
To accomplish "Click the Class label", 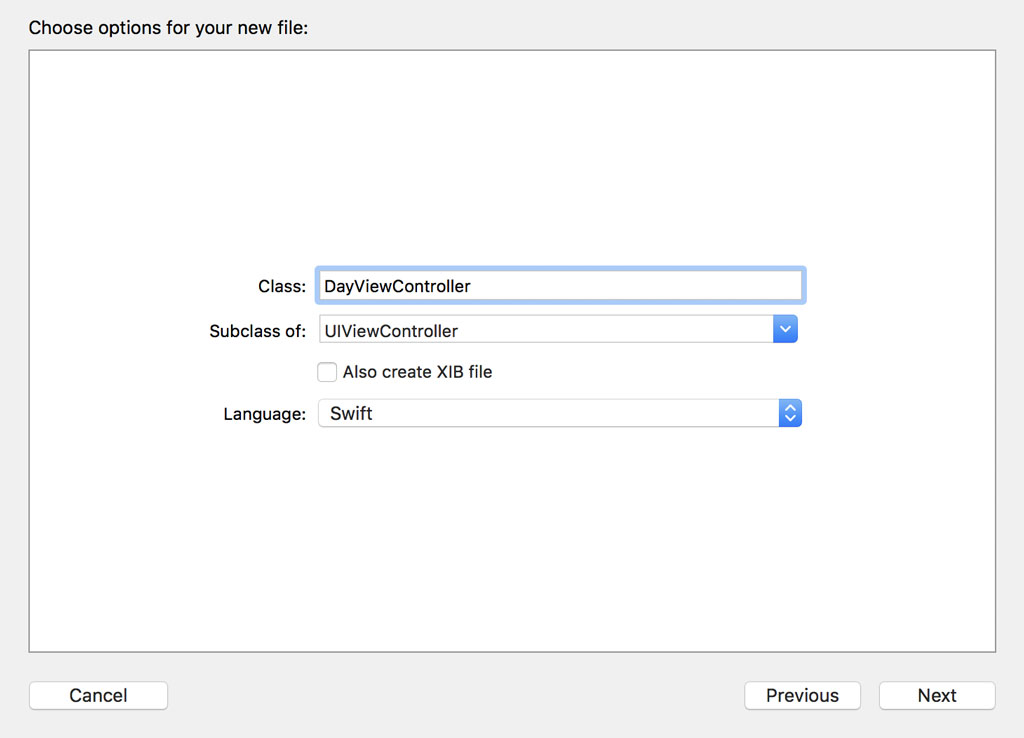I will tap(281, 285).
